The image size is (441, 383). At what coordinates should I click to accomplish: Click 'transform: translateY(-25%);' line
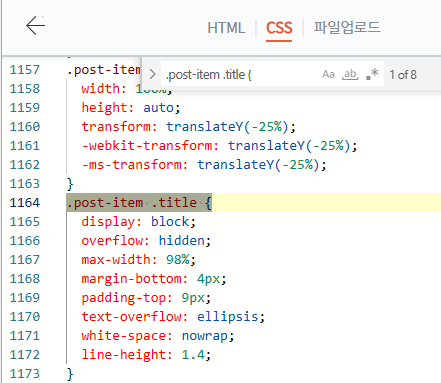188,127
